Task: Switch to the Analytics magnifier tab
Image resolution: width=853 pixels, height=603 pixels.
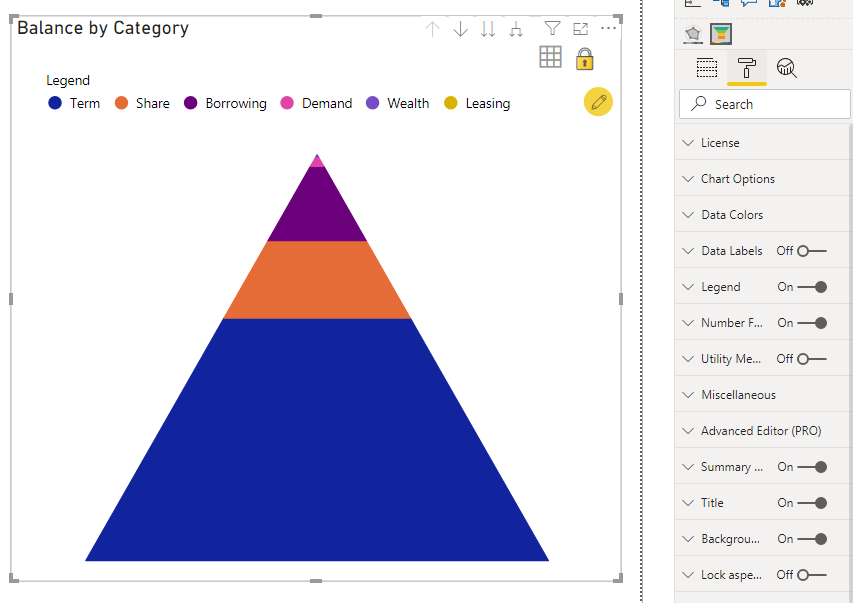Action: tap(787, 68)
